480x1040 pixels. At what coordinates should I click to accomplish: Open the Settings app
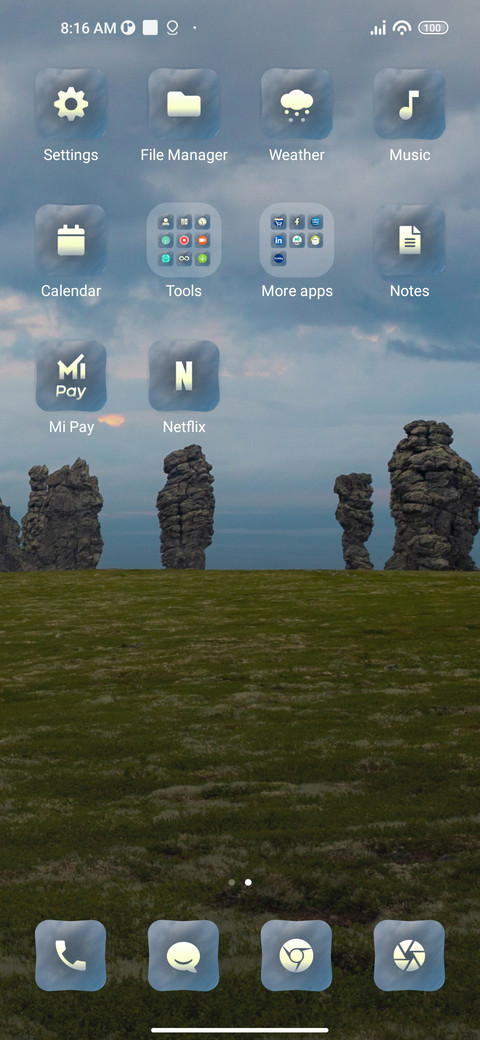point(71,104)
